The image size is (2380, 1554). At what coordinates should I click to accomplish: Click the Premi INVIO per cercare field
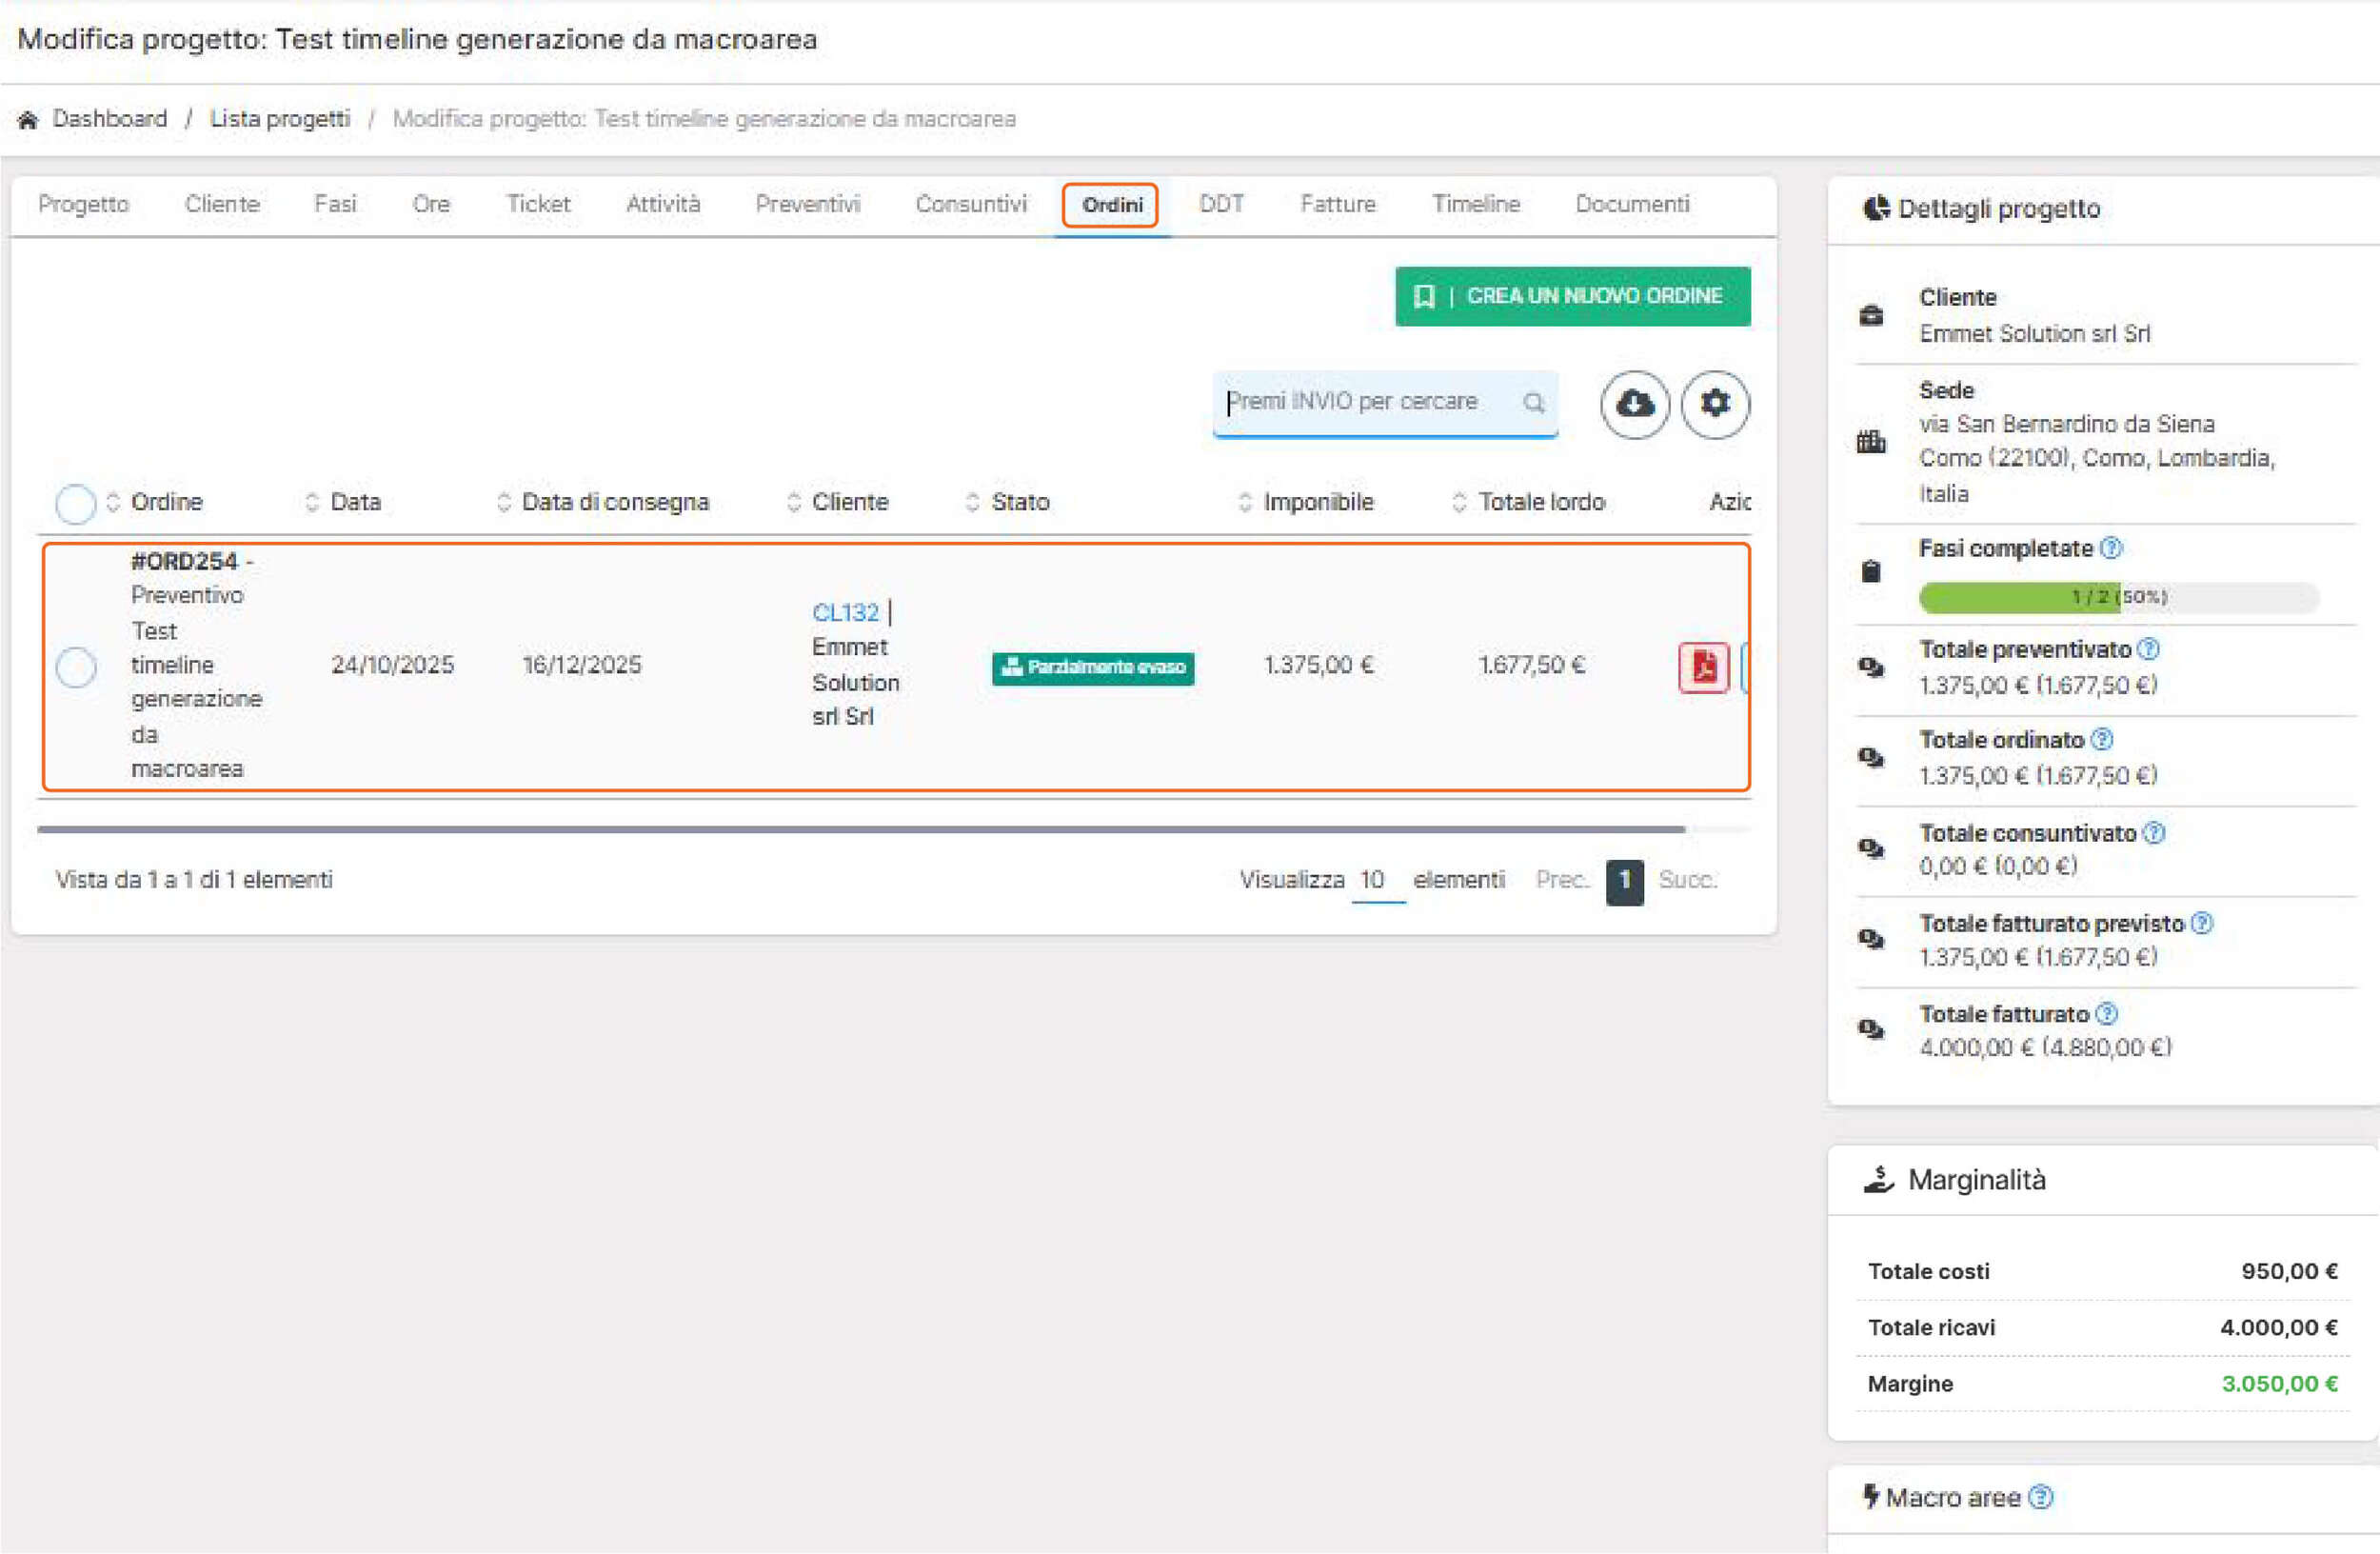pyautogui.click(x=1367, y=402)
